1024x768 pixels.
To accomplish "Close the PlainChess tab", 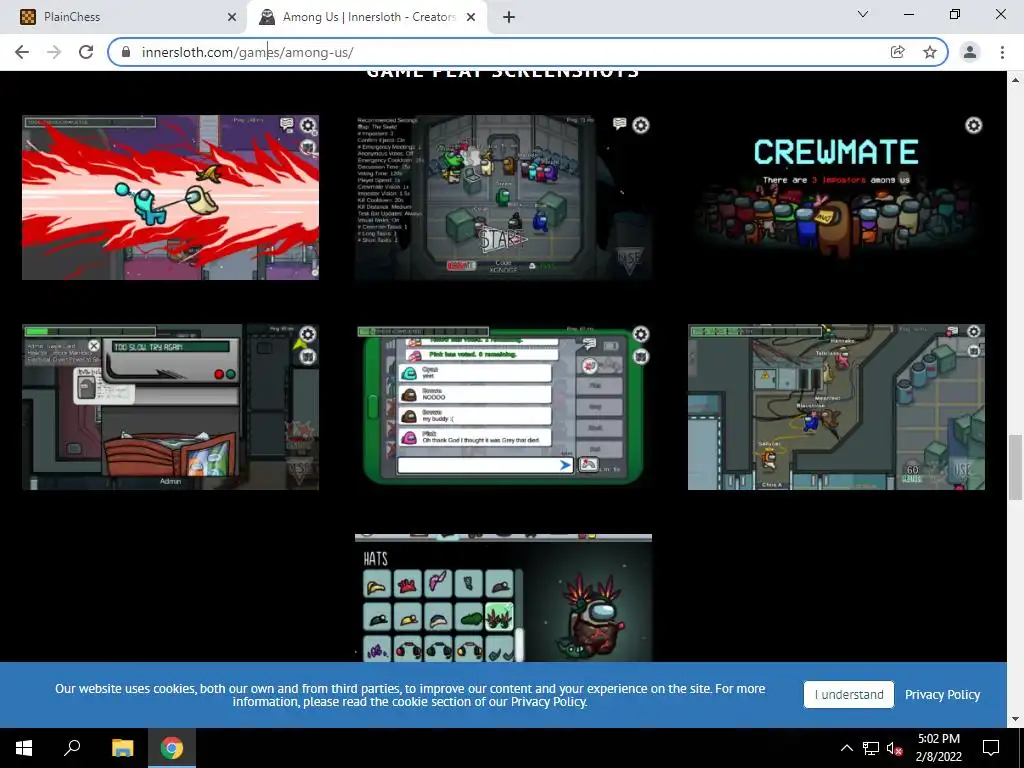I will coord(232,18).
